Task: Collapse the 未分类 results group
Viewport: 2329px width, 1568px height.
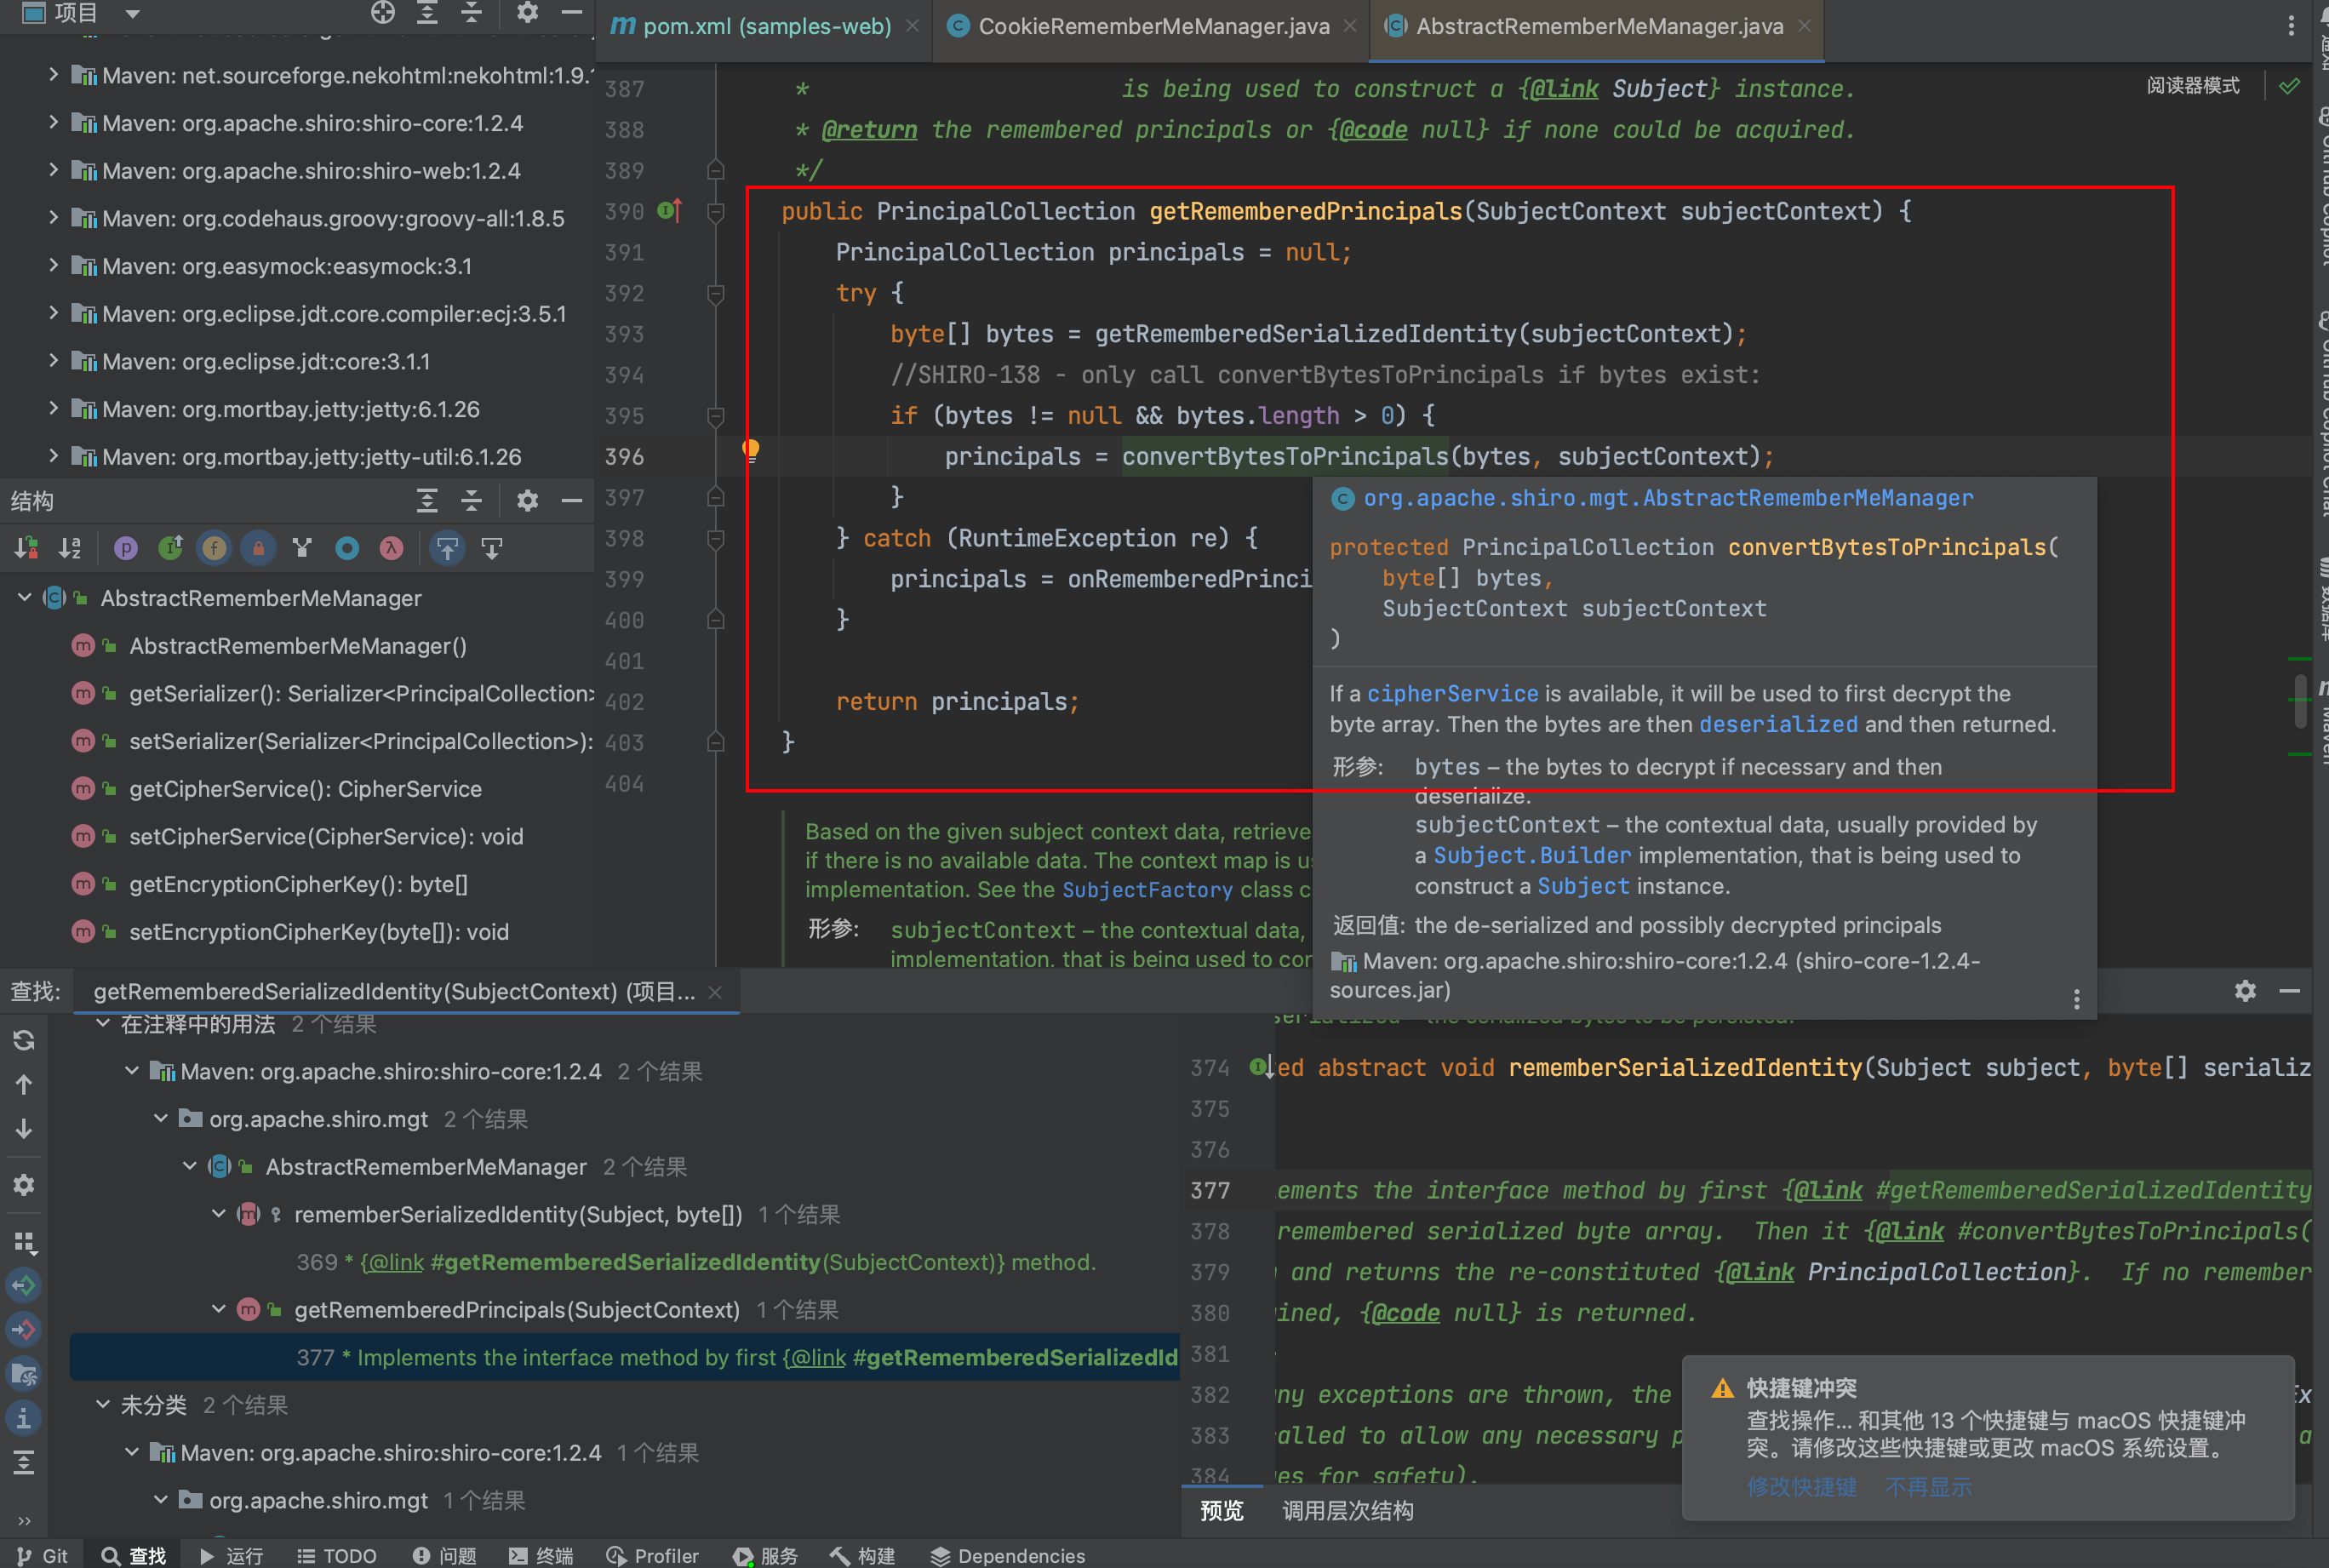Action: (102, 1405)
